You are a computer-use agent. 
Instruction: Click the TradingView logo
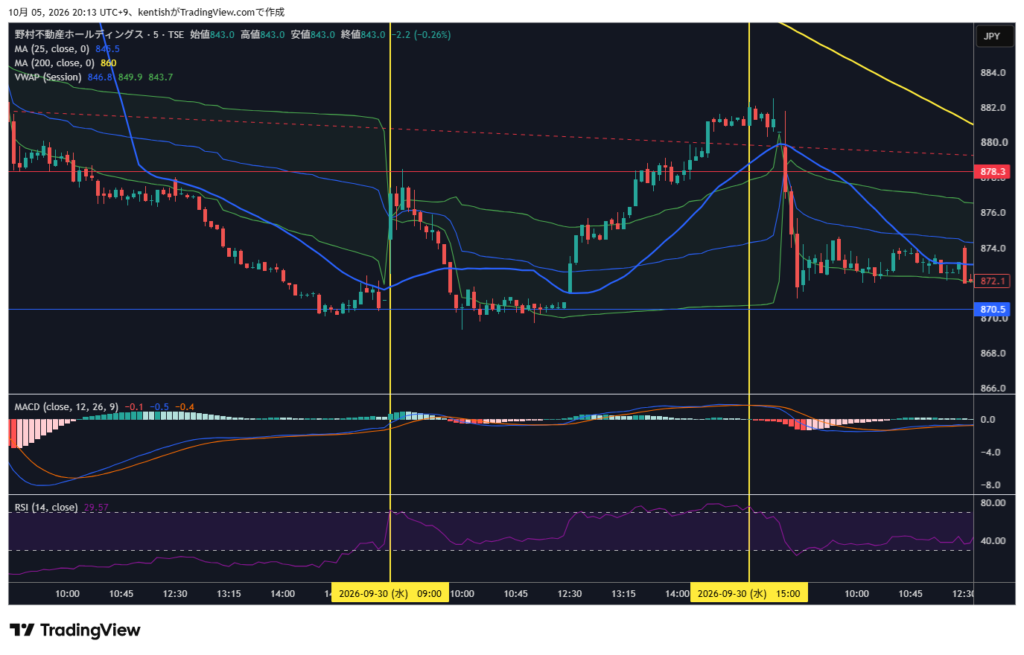tap(75, 630)
